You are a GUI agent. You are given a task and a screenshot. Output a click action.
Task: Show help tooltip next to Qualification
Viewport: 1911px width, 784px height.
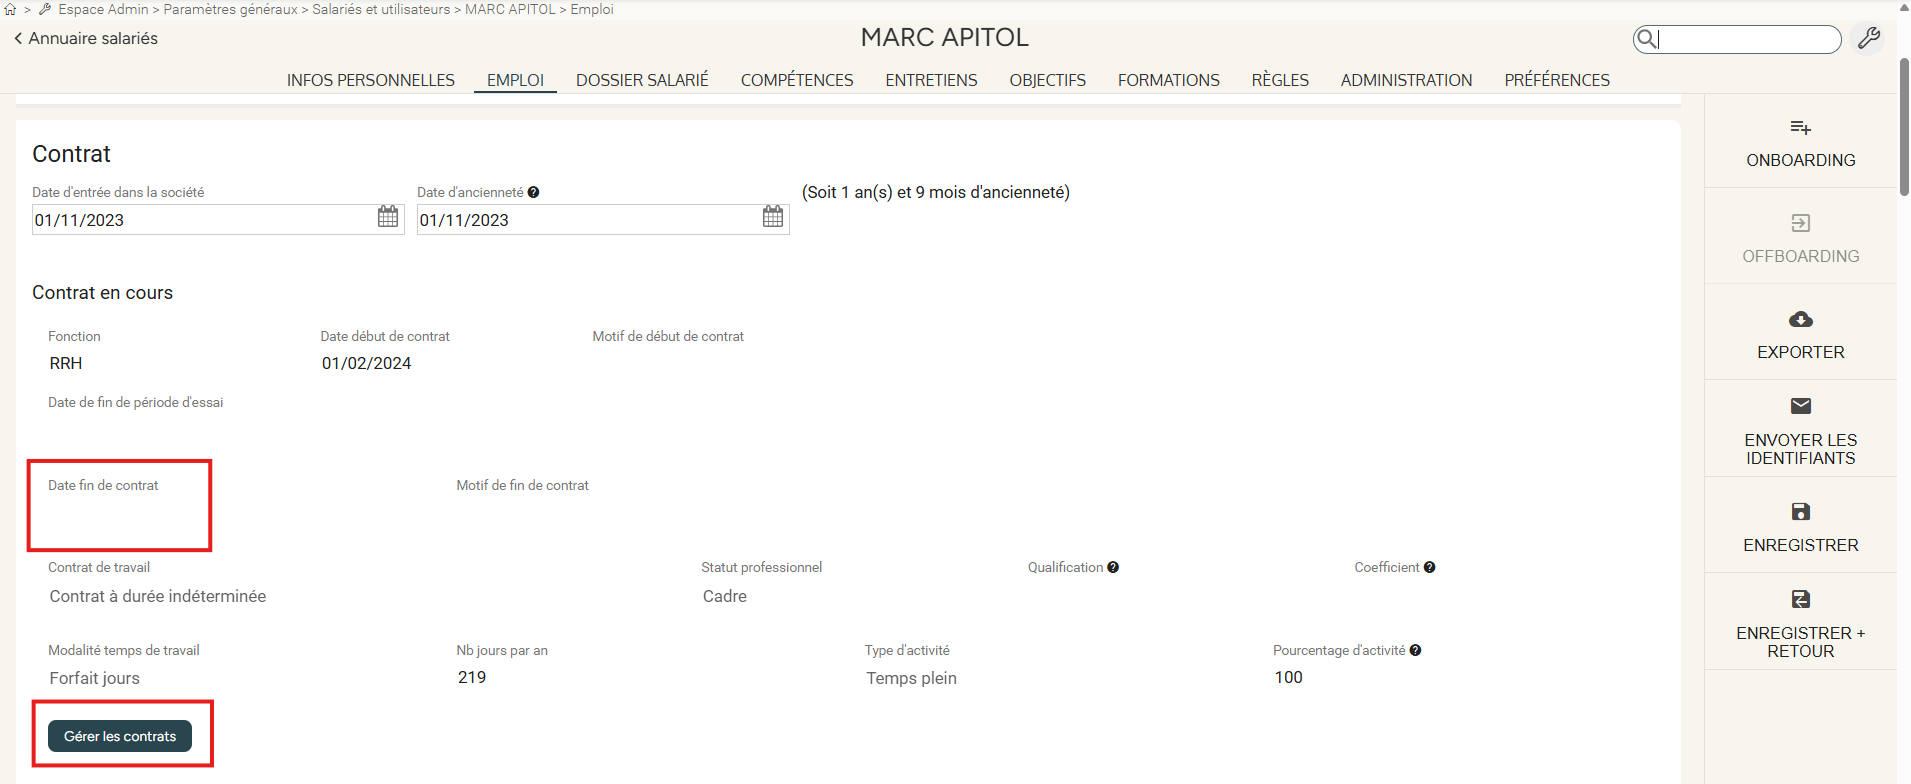click(x=1113, y=568)
